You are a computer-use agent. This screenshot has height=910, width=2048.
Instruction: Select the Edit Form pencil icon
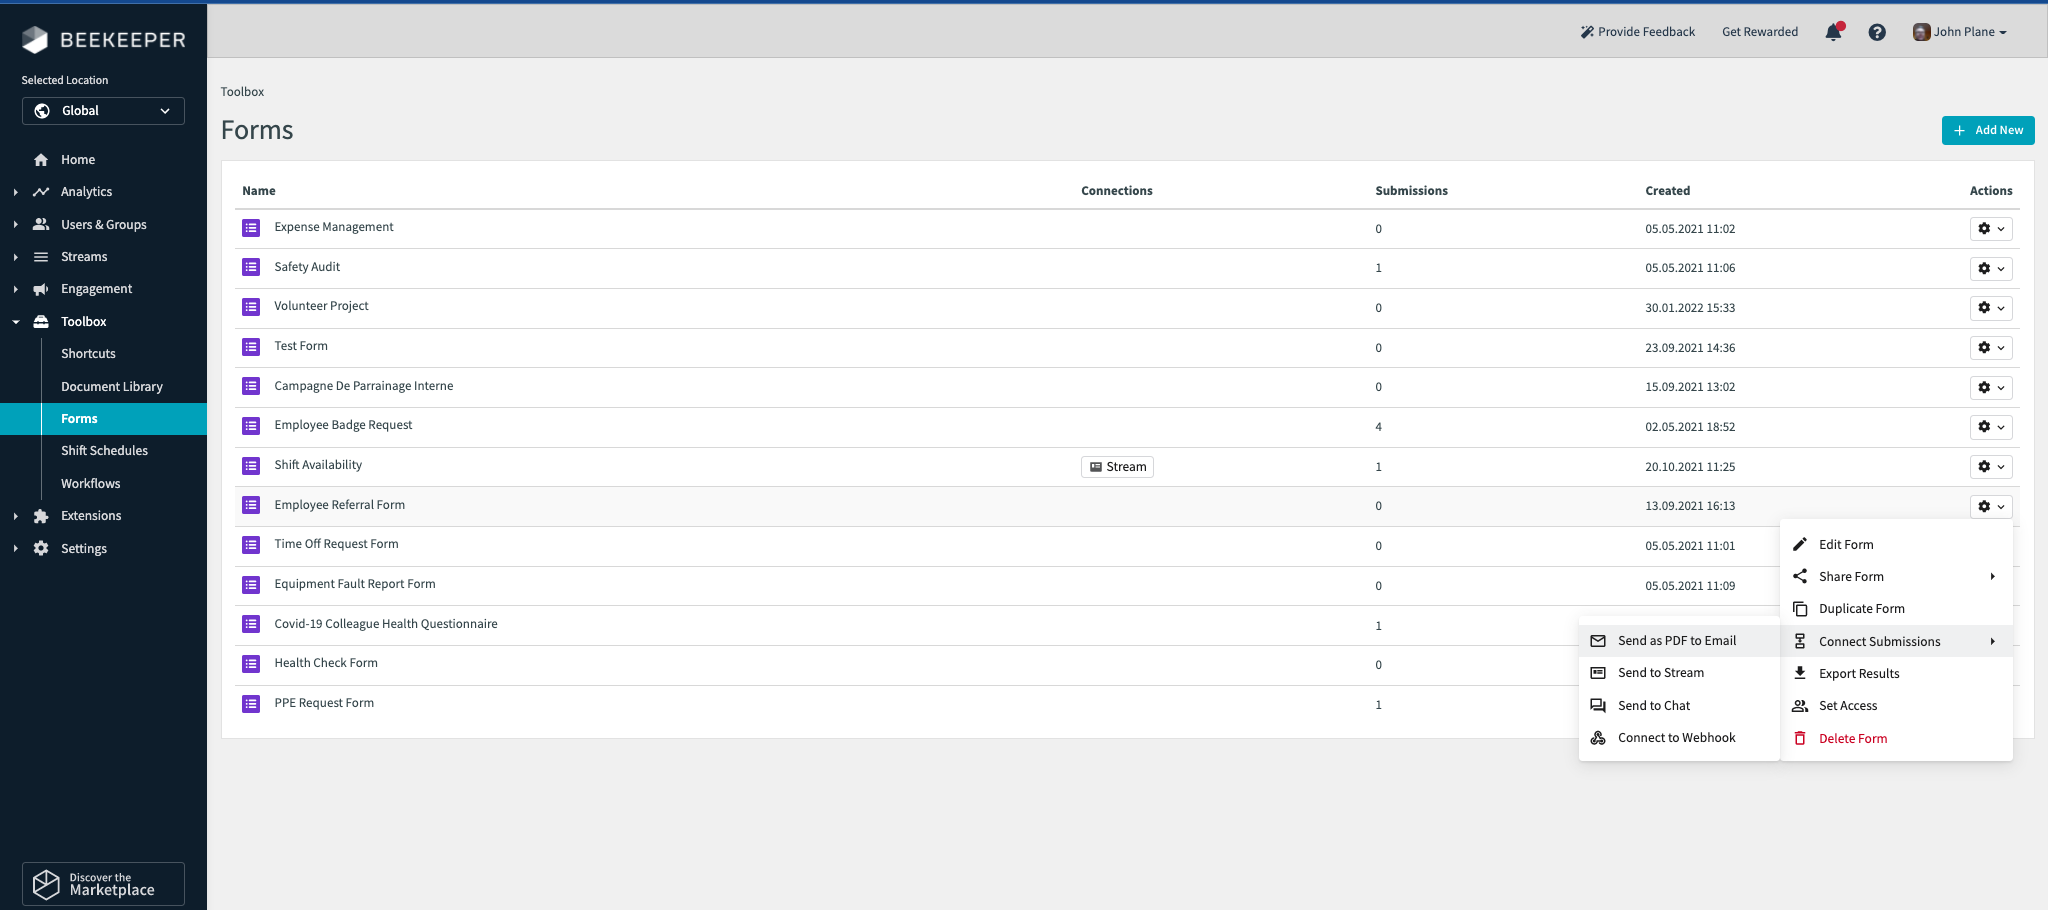coord(1800,544)
